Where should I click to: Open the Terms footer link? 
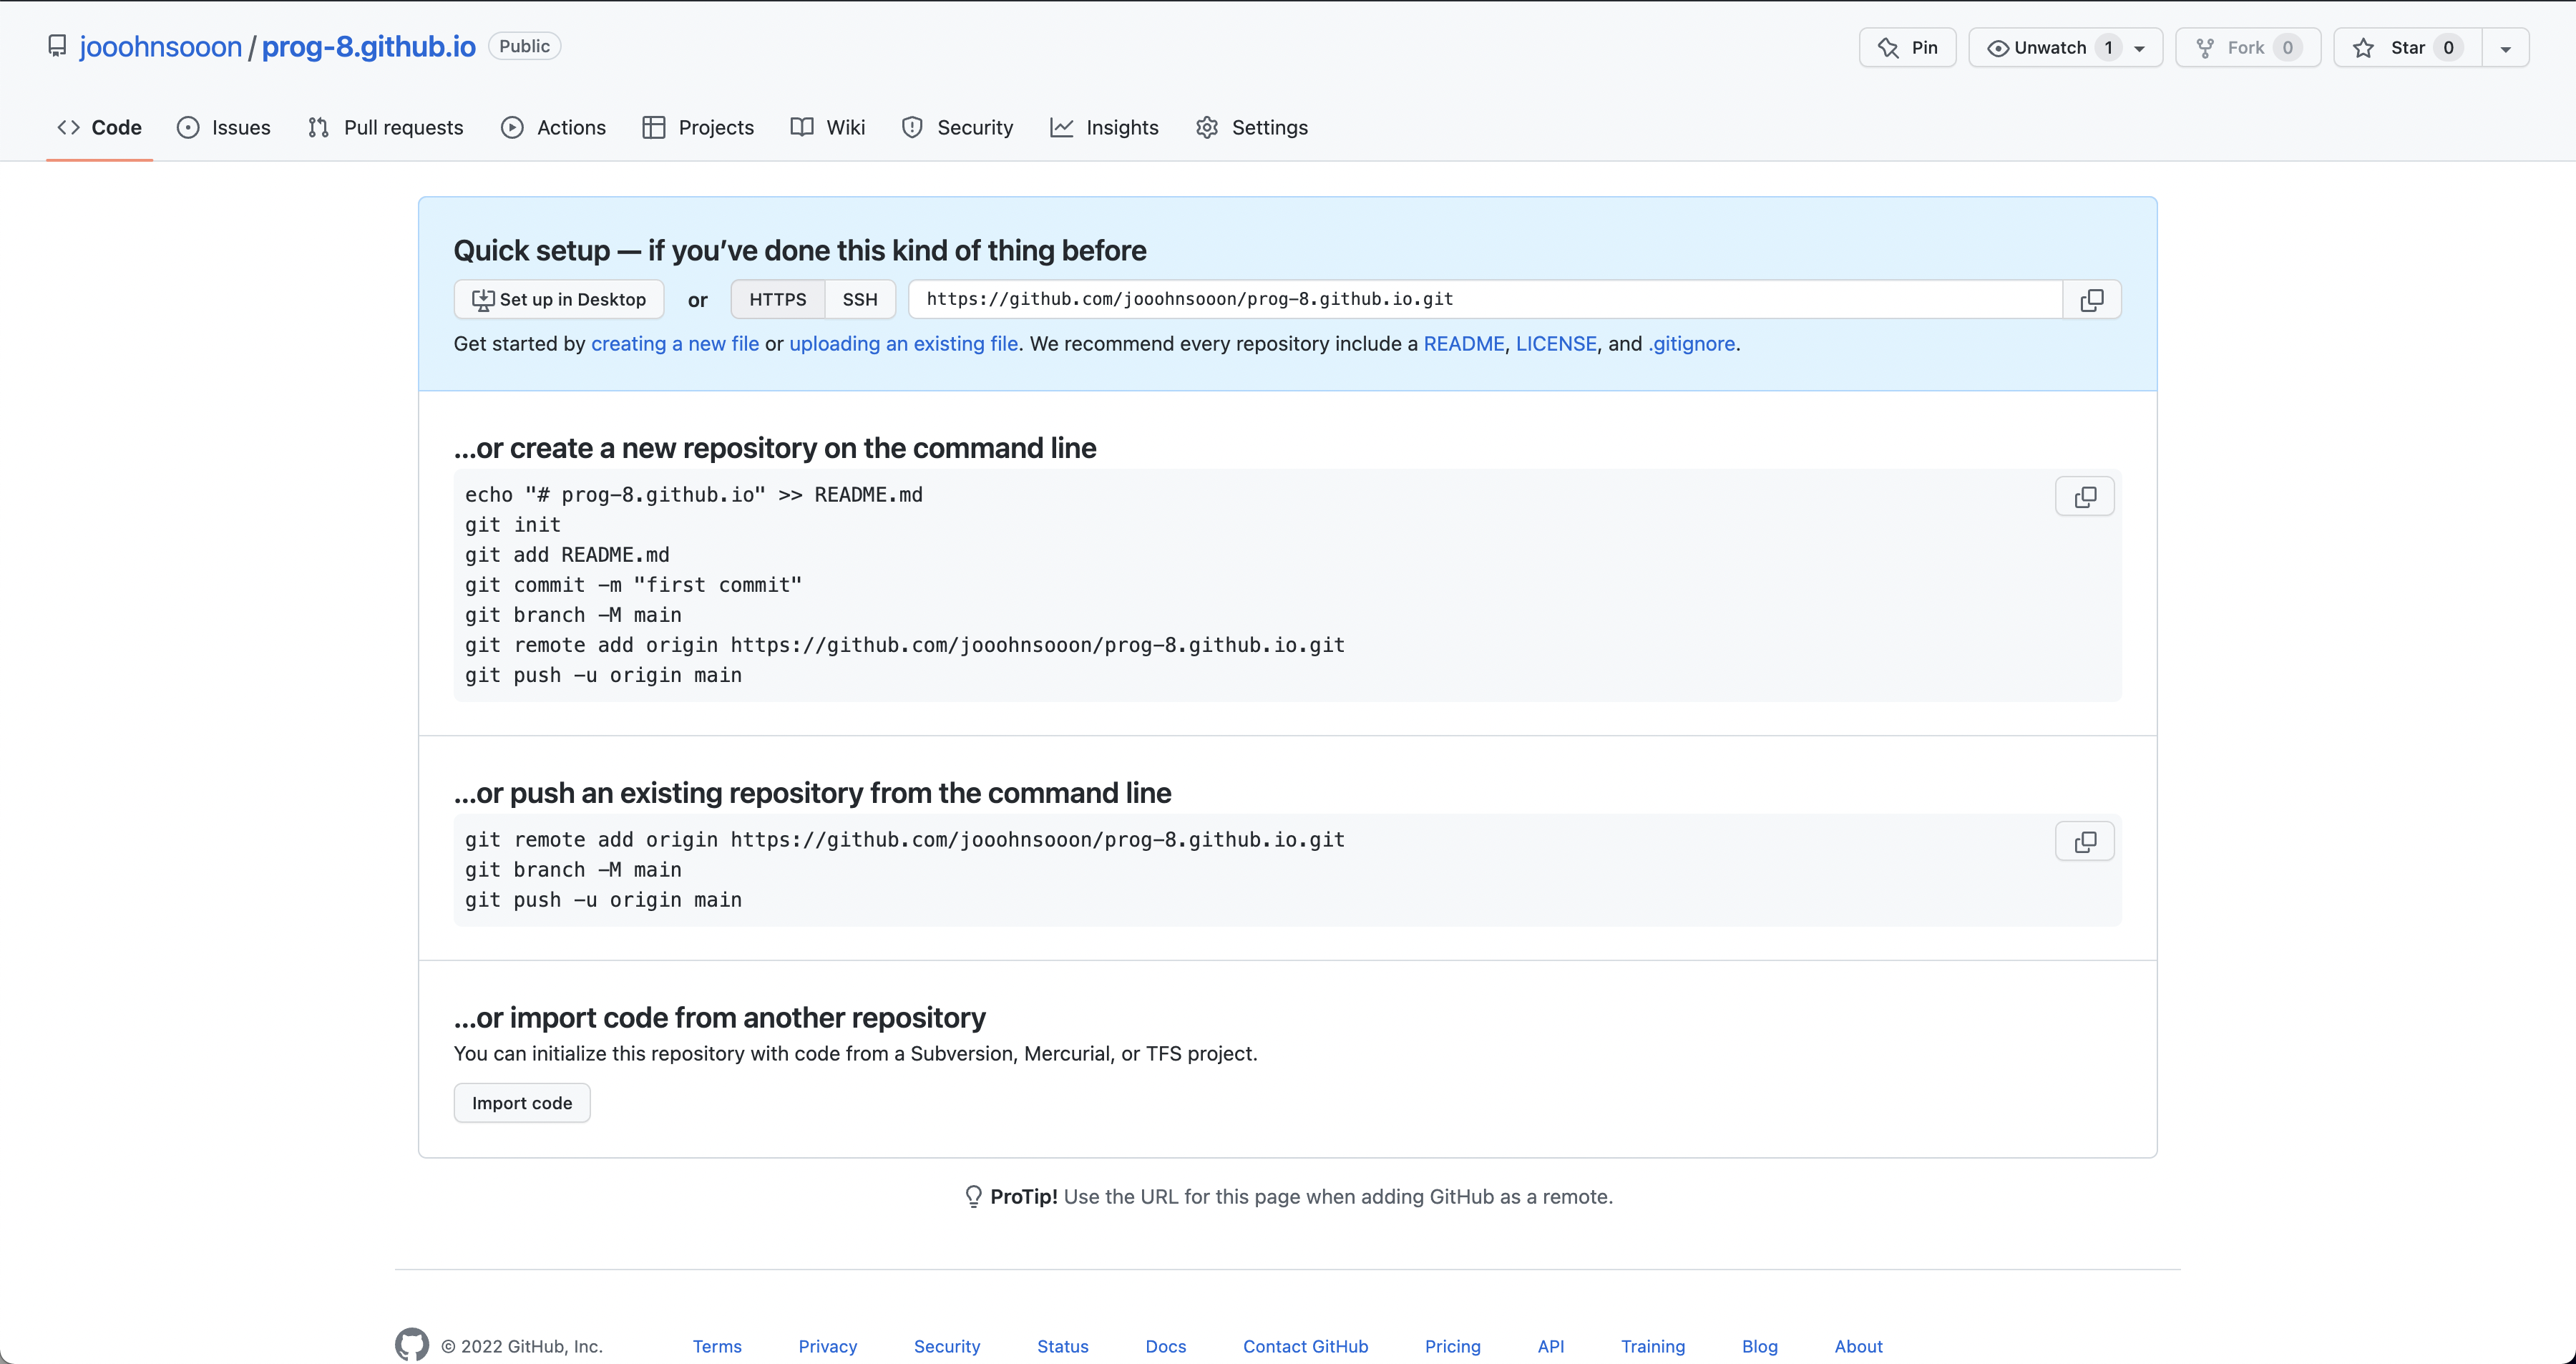(x=717, y=1346)
